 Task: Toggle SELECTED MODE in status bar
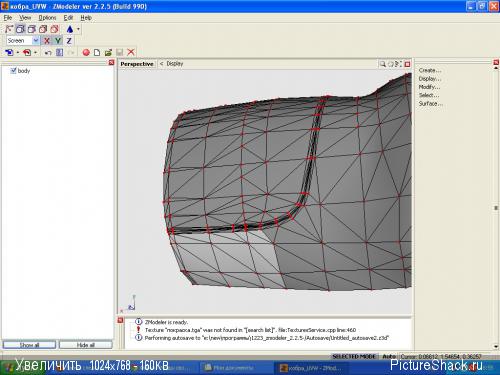coord(354,356)
